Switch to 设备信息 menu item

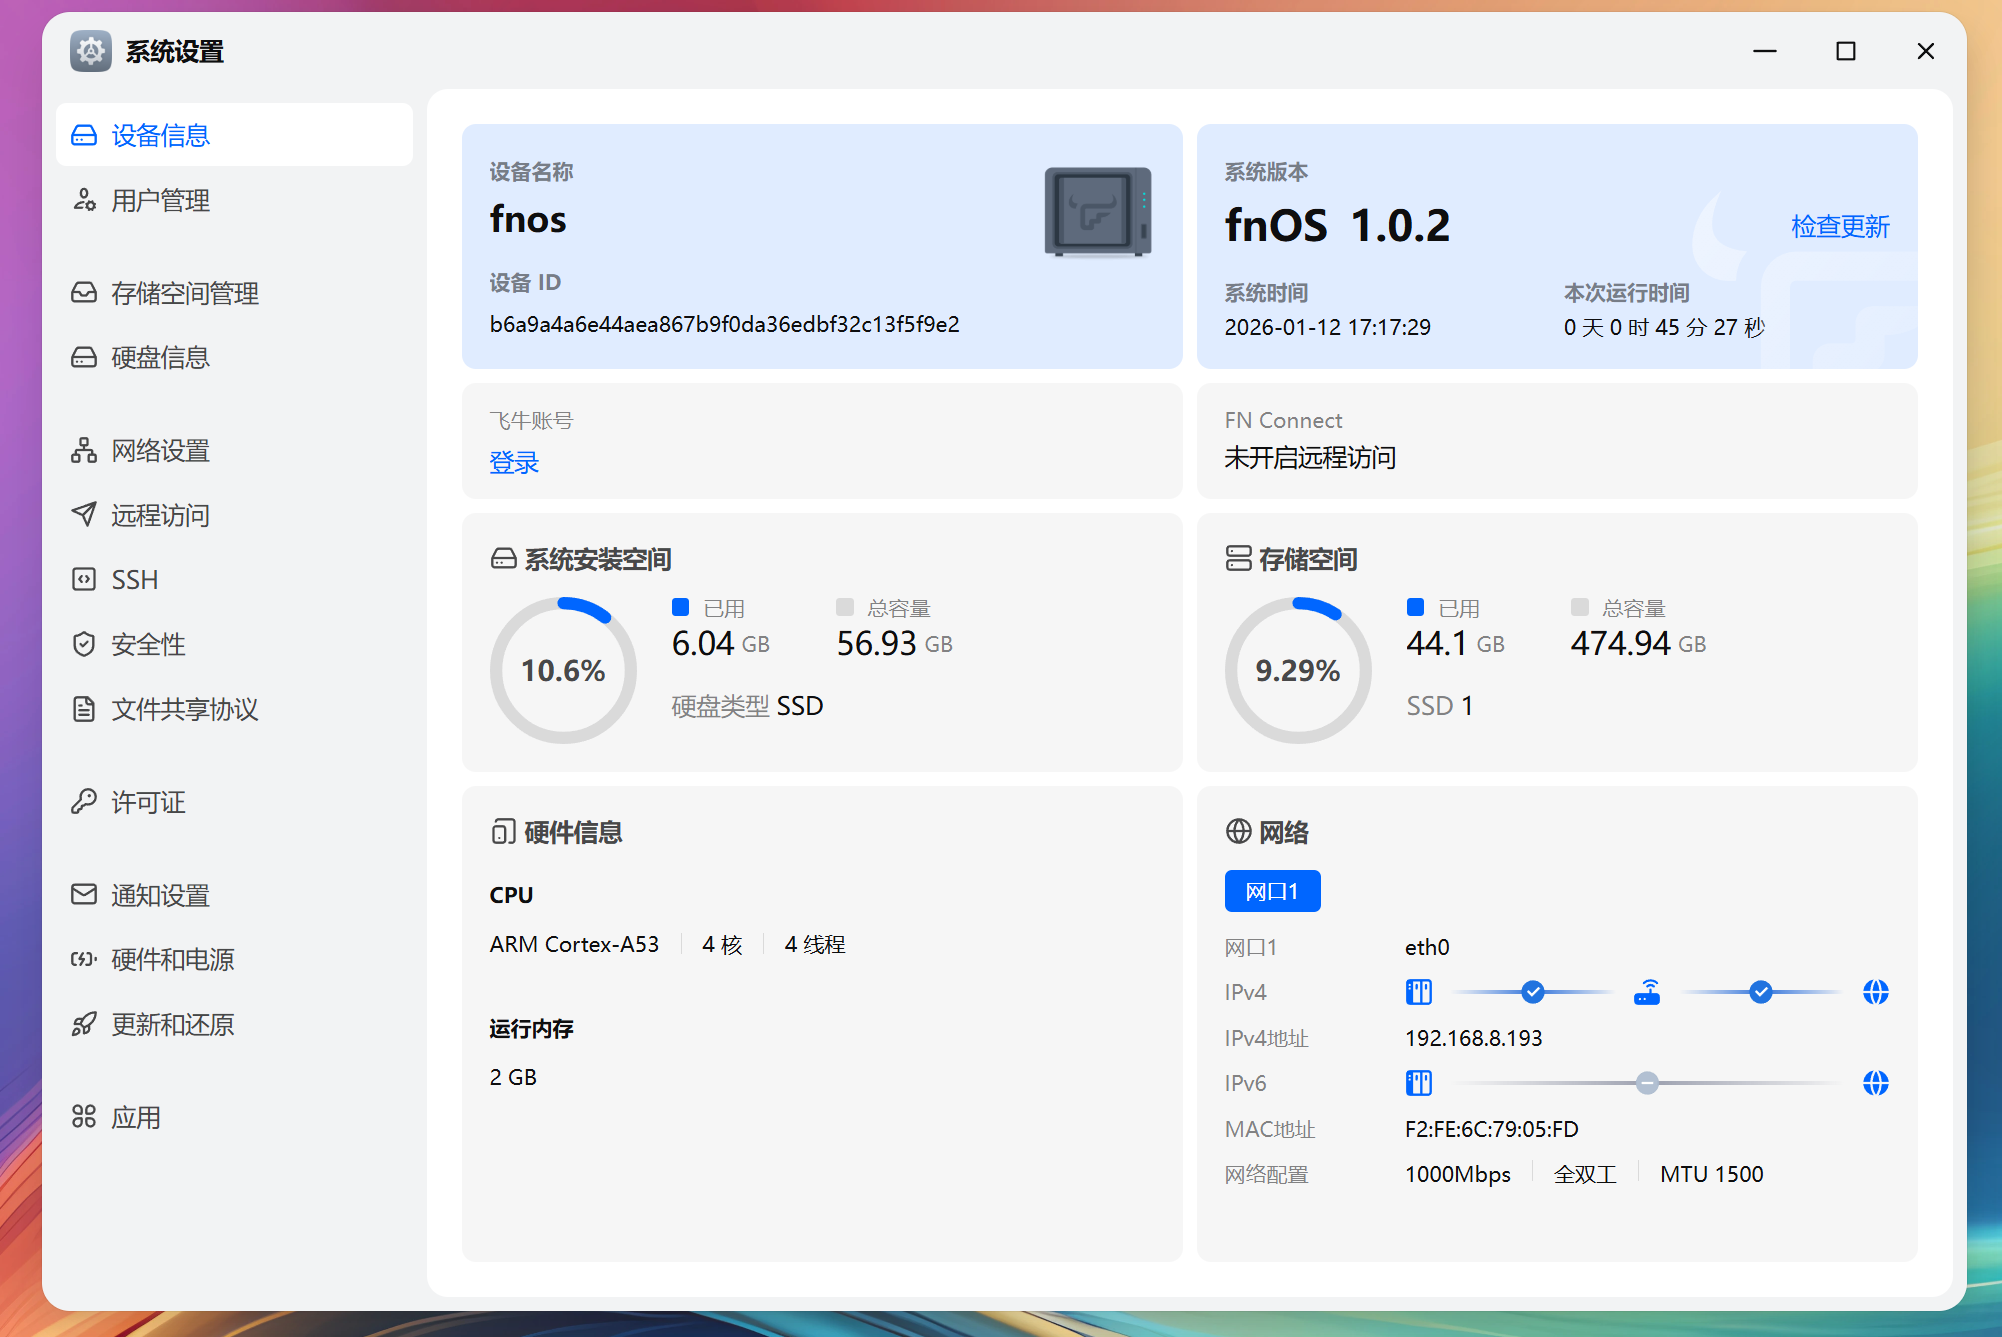click(160, 135)
